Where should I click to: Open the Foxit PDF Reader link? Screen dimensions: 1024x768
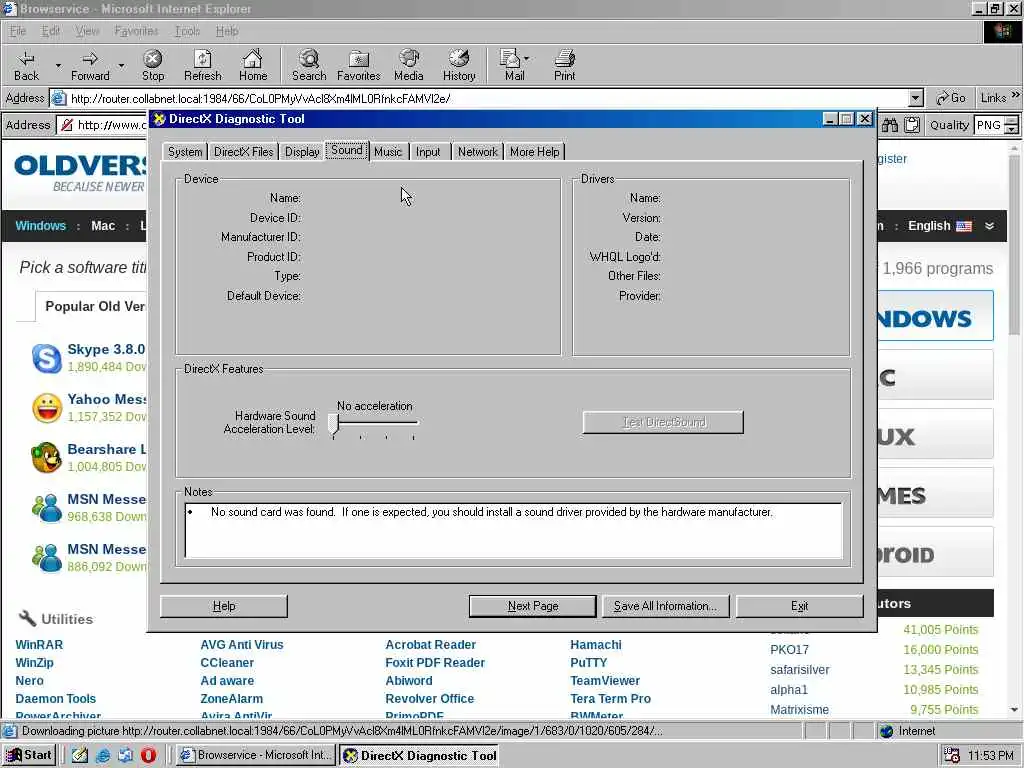(435, 662)
